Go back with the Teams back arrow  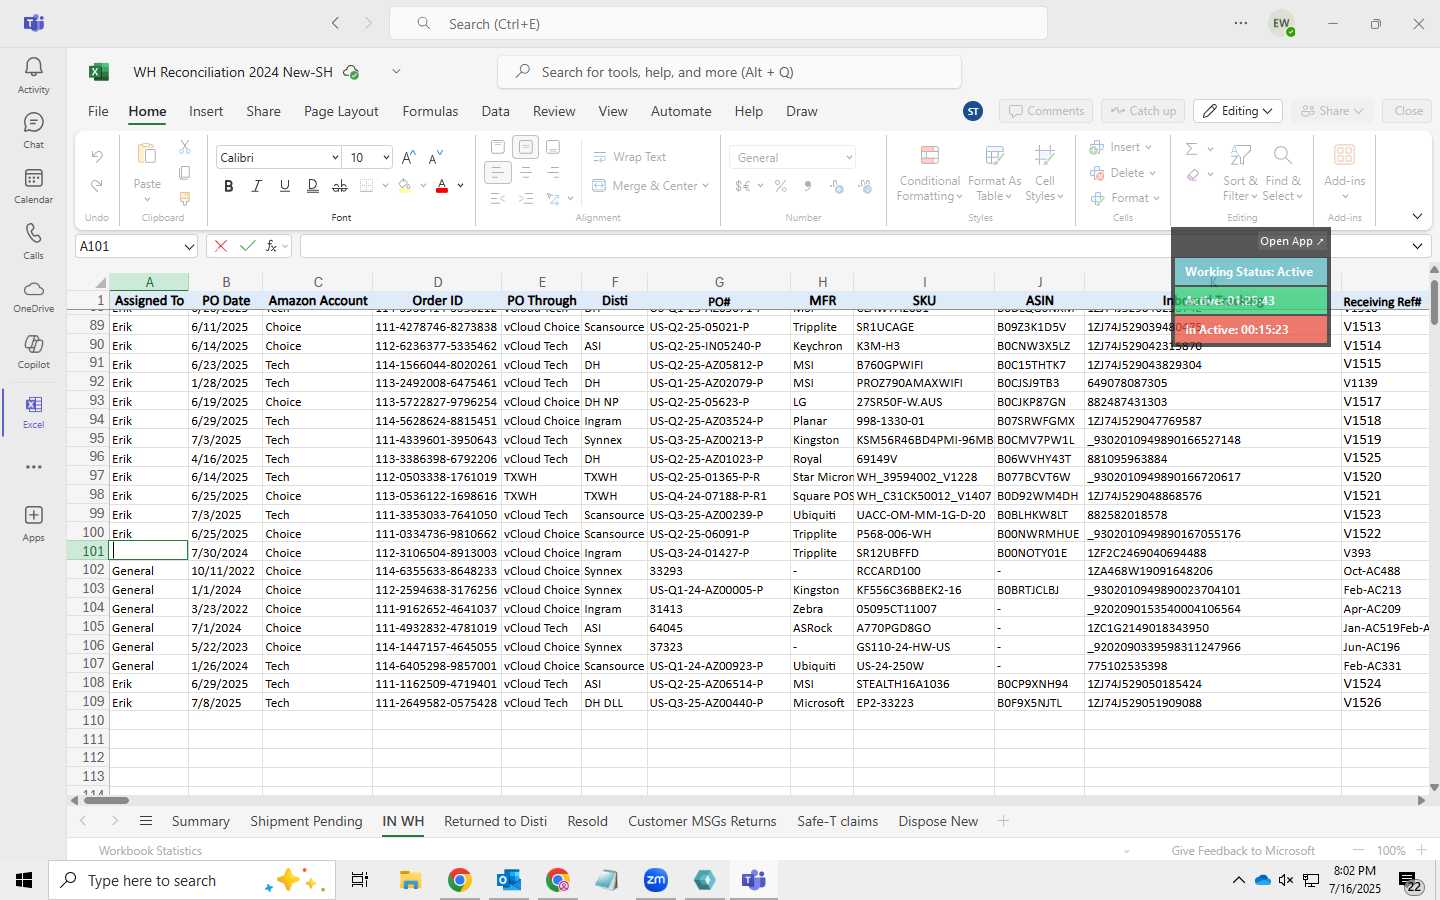pos(336,23)
